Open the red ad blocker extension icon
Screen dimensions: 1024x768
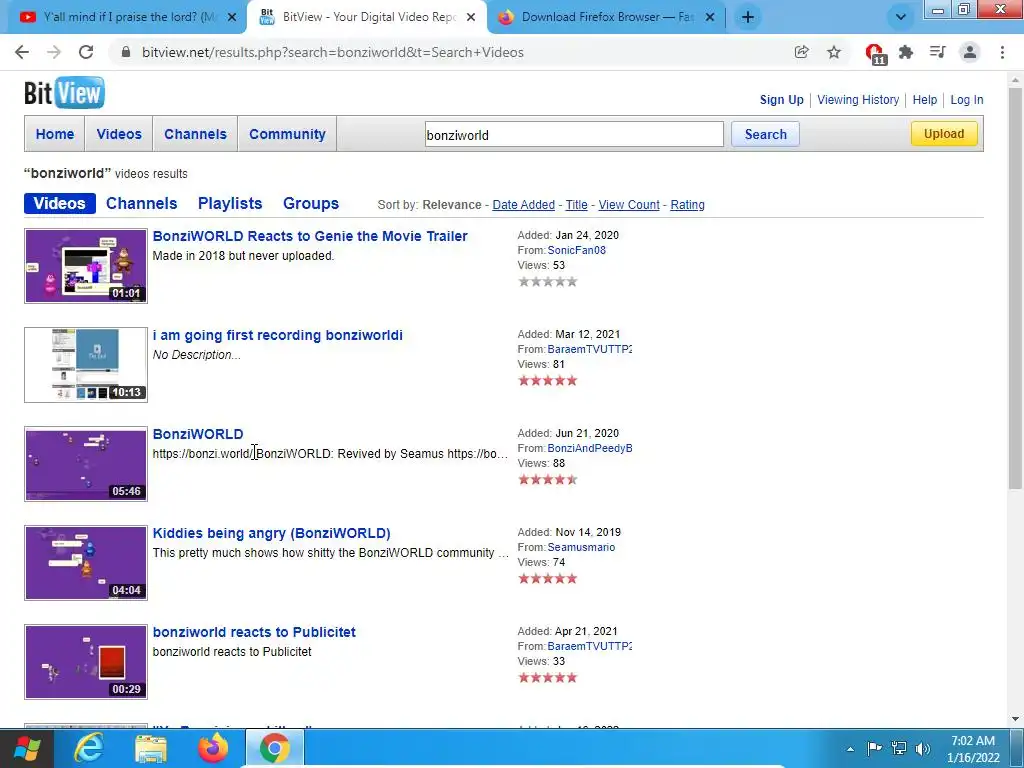click(x=874, y=53)
